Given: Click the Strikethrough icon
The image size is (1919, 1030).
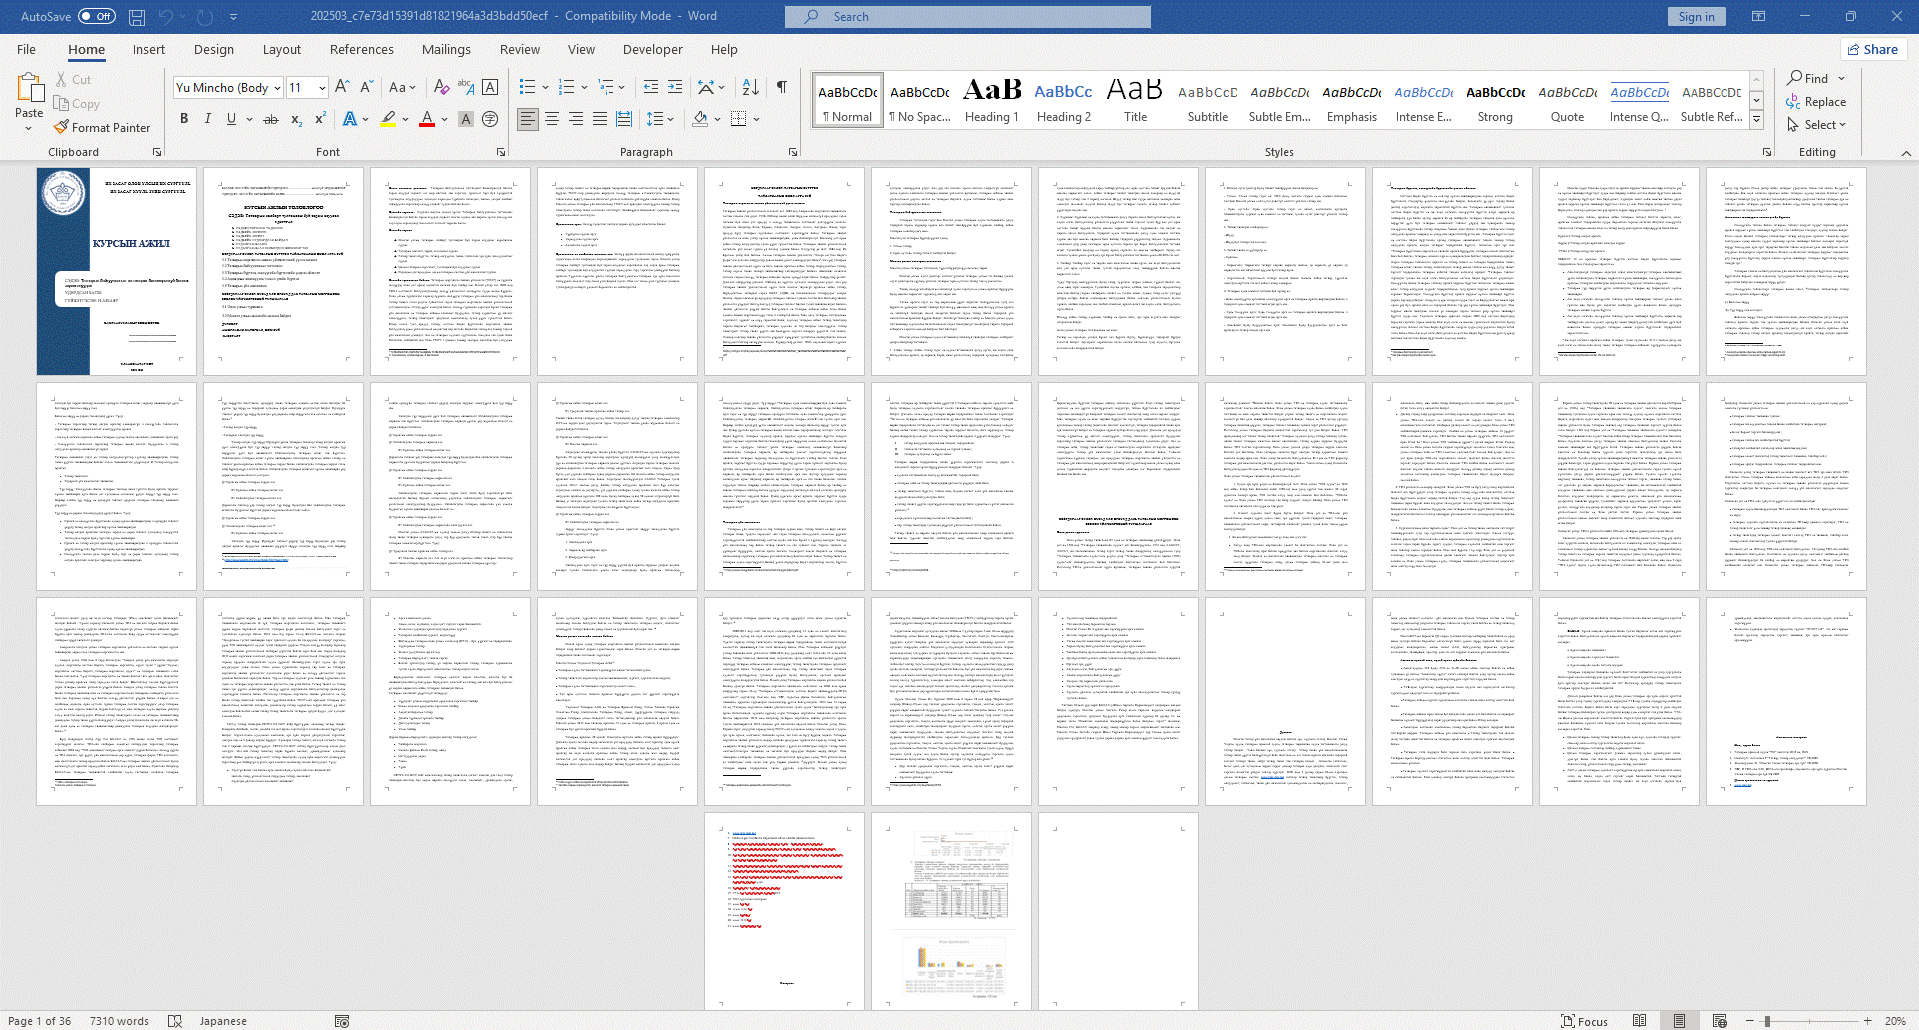Looking at the screenshot, I should click(x=270, y=119).
